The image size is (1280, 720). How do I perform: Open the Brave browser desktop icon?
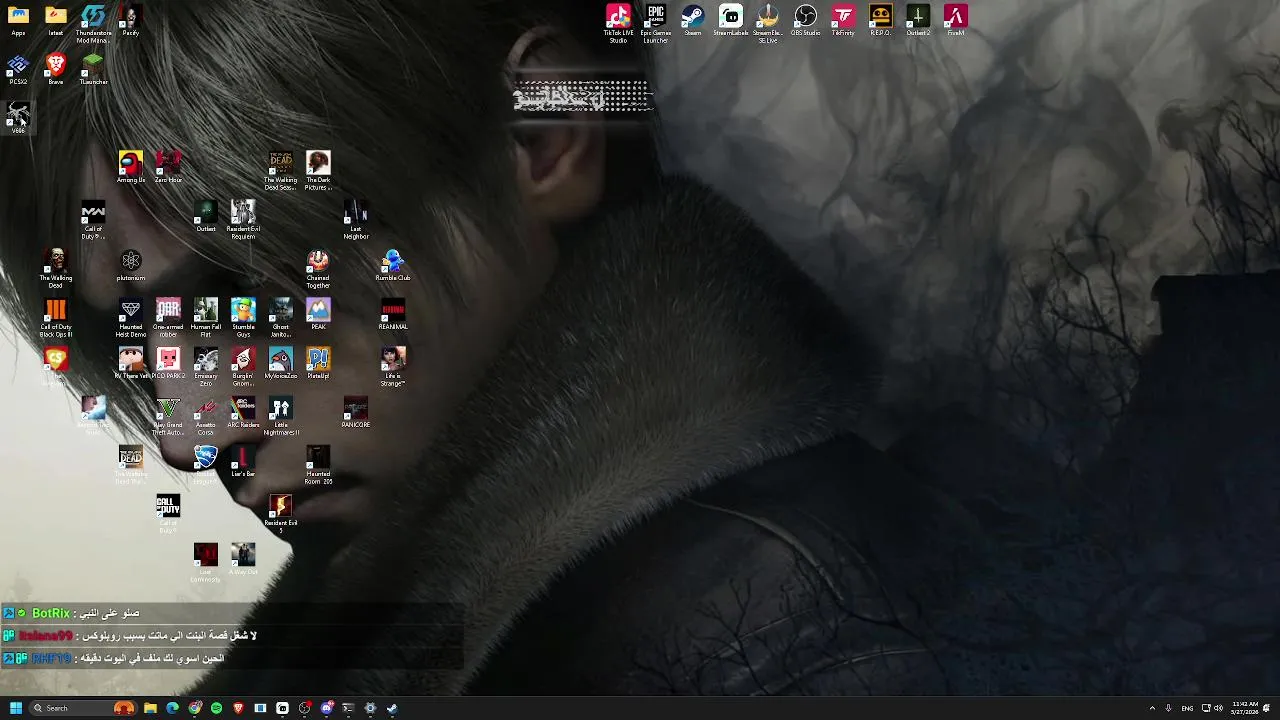pos(56,69)
